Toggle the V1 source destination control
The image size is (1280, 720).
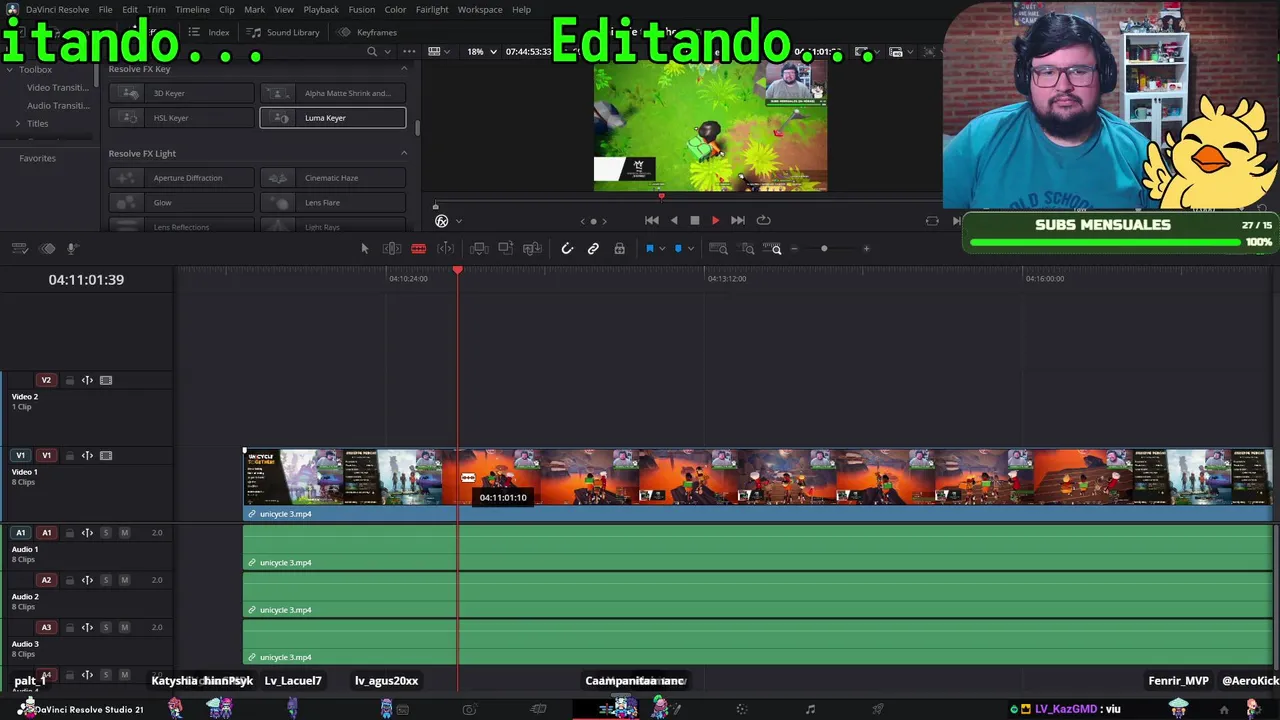[20, 456]
